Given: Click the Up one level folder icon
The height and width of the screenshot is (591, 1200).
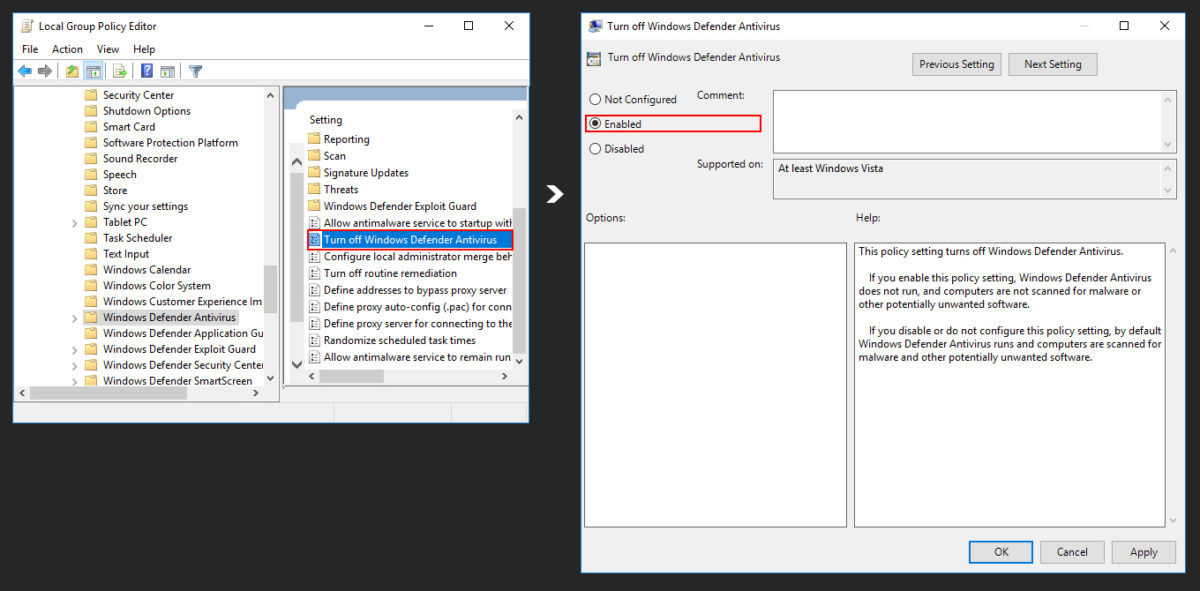Looking at the screenshot, I should coord(71,71).
